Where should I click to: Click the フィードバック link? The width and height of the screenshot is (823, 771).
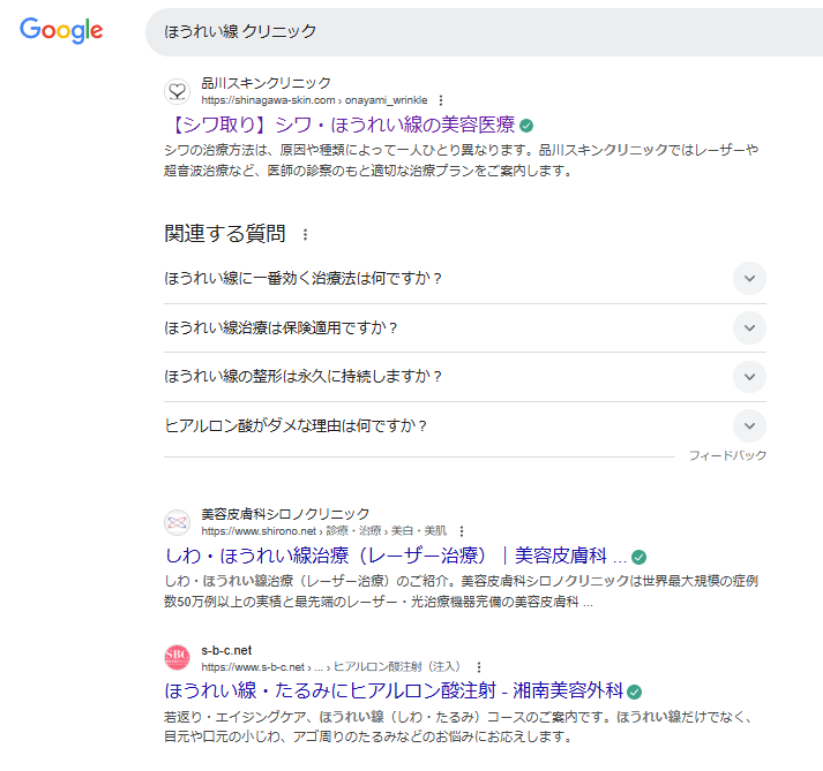728,454
